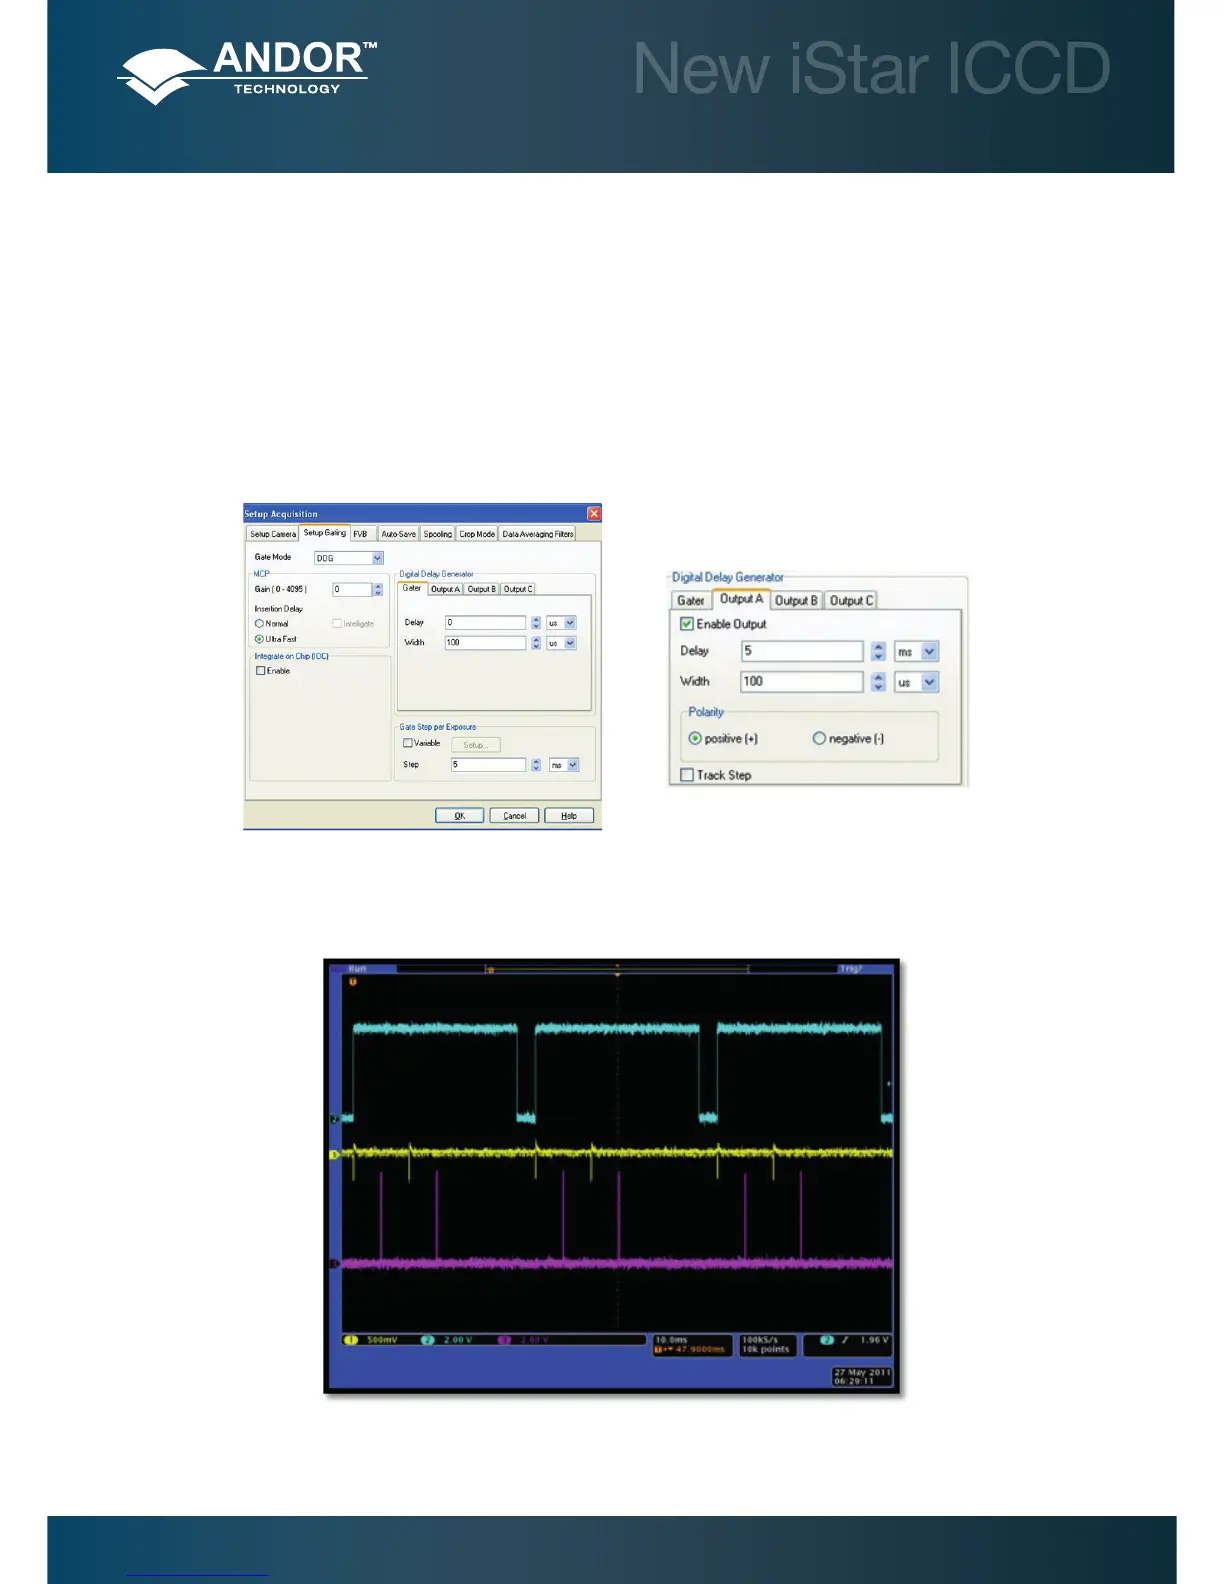This screenshot has height=1584, width=1224.
Task: Select Output B tab in Setup Acquisition dialog
Action: coord(482,589)
